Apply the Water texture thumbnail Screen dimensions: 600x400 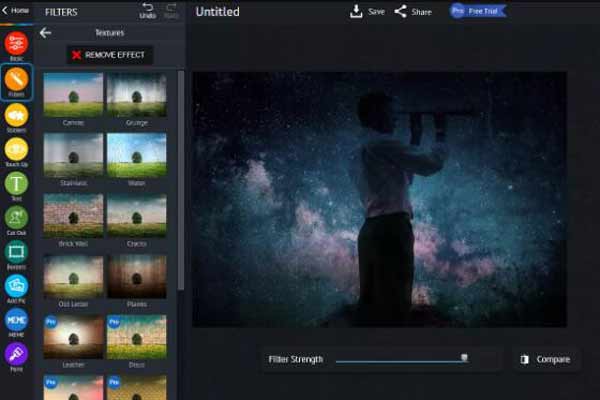click(137, 155)
